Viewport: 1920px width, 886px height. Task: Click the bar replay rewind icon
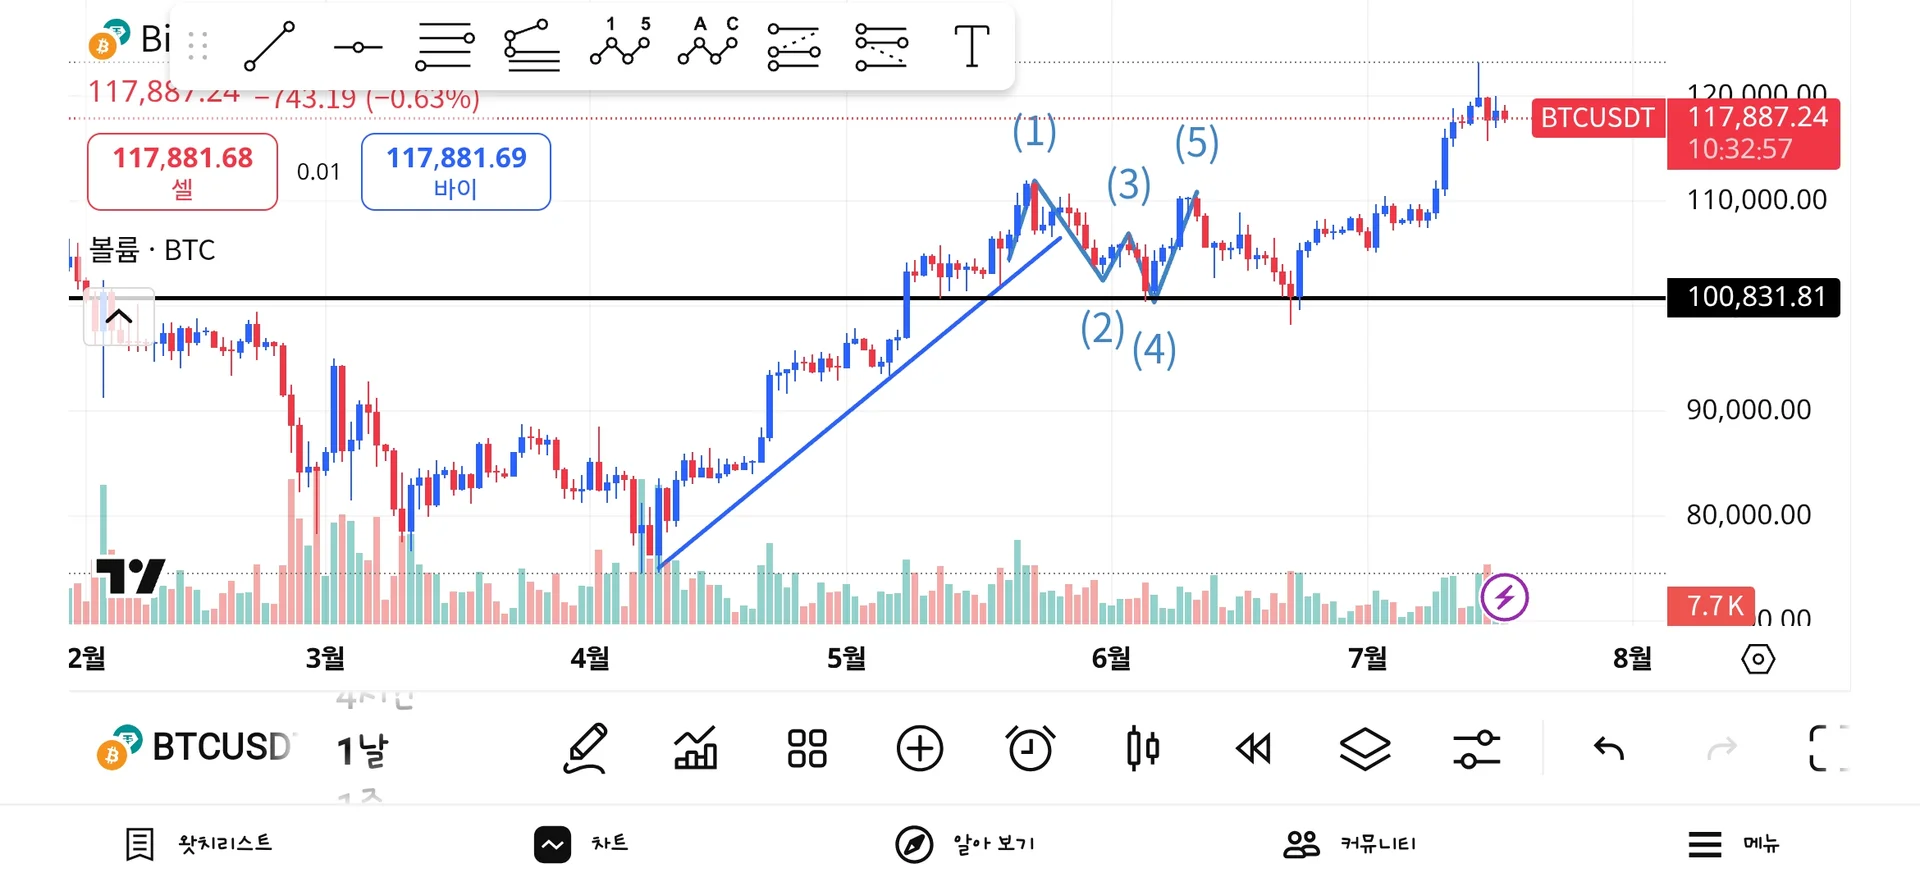click(x=1253, y=748)
